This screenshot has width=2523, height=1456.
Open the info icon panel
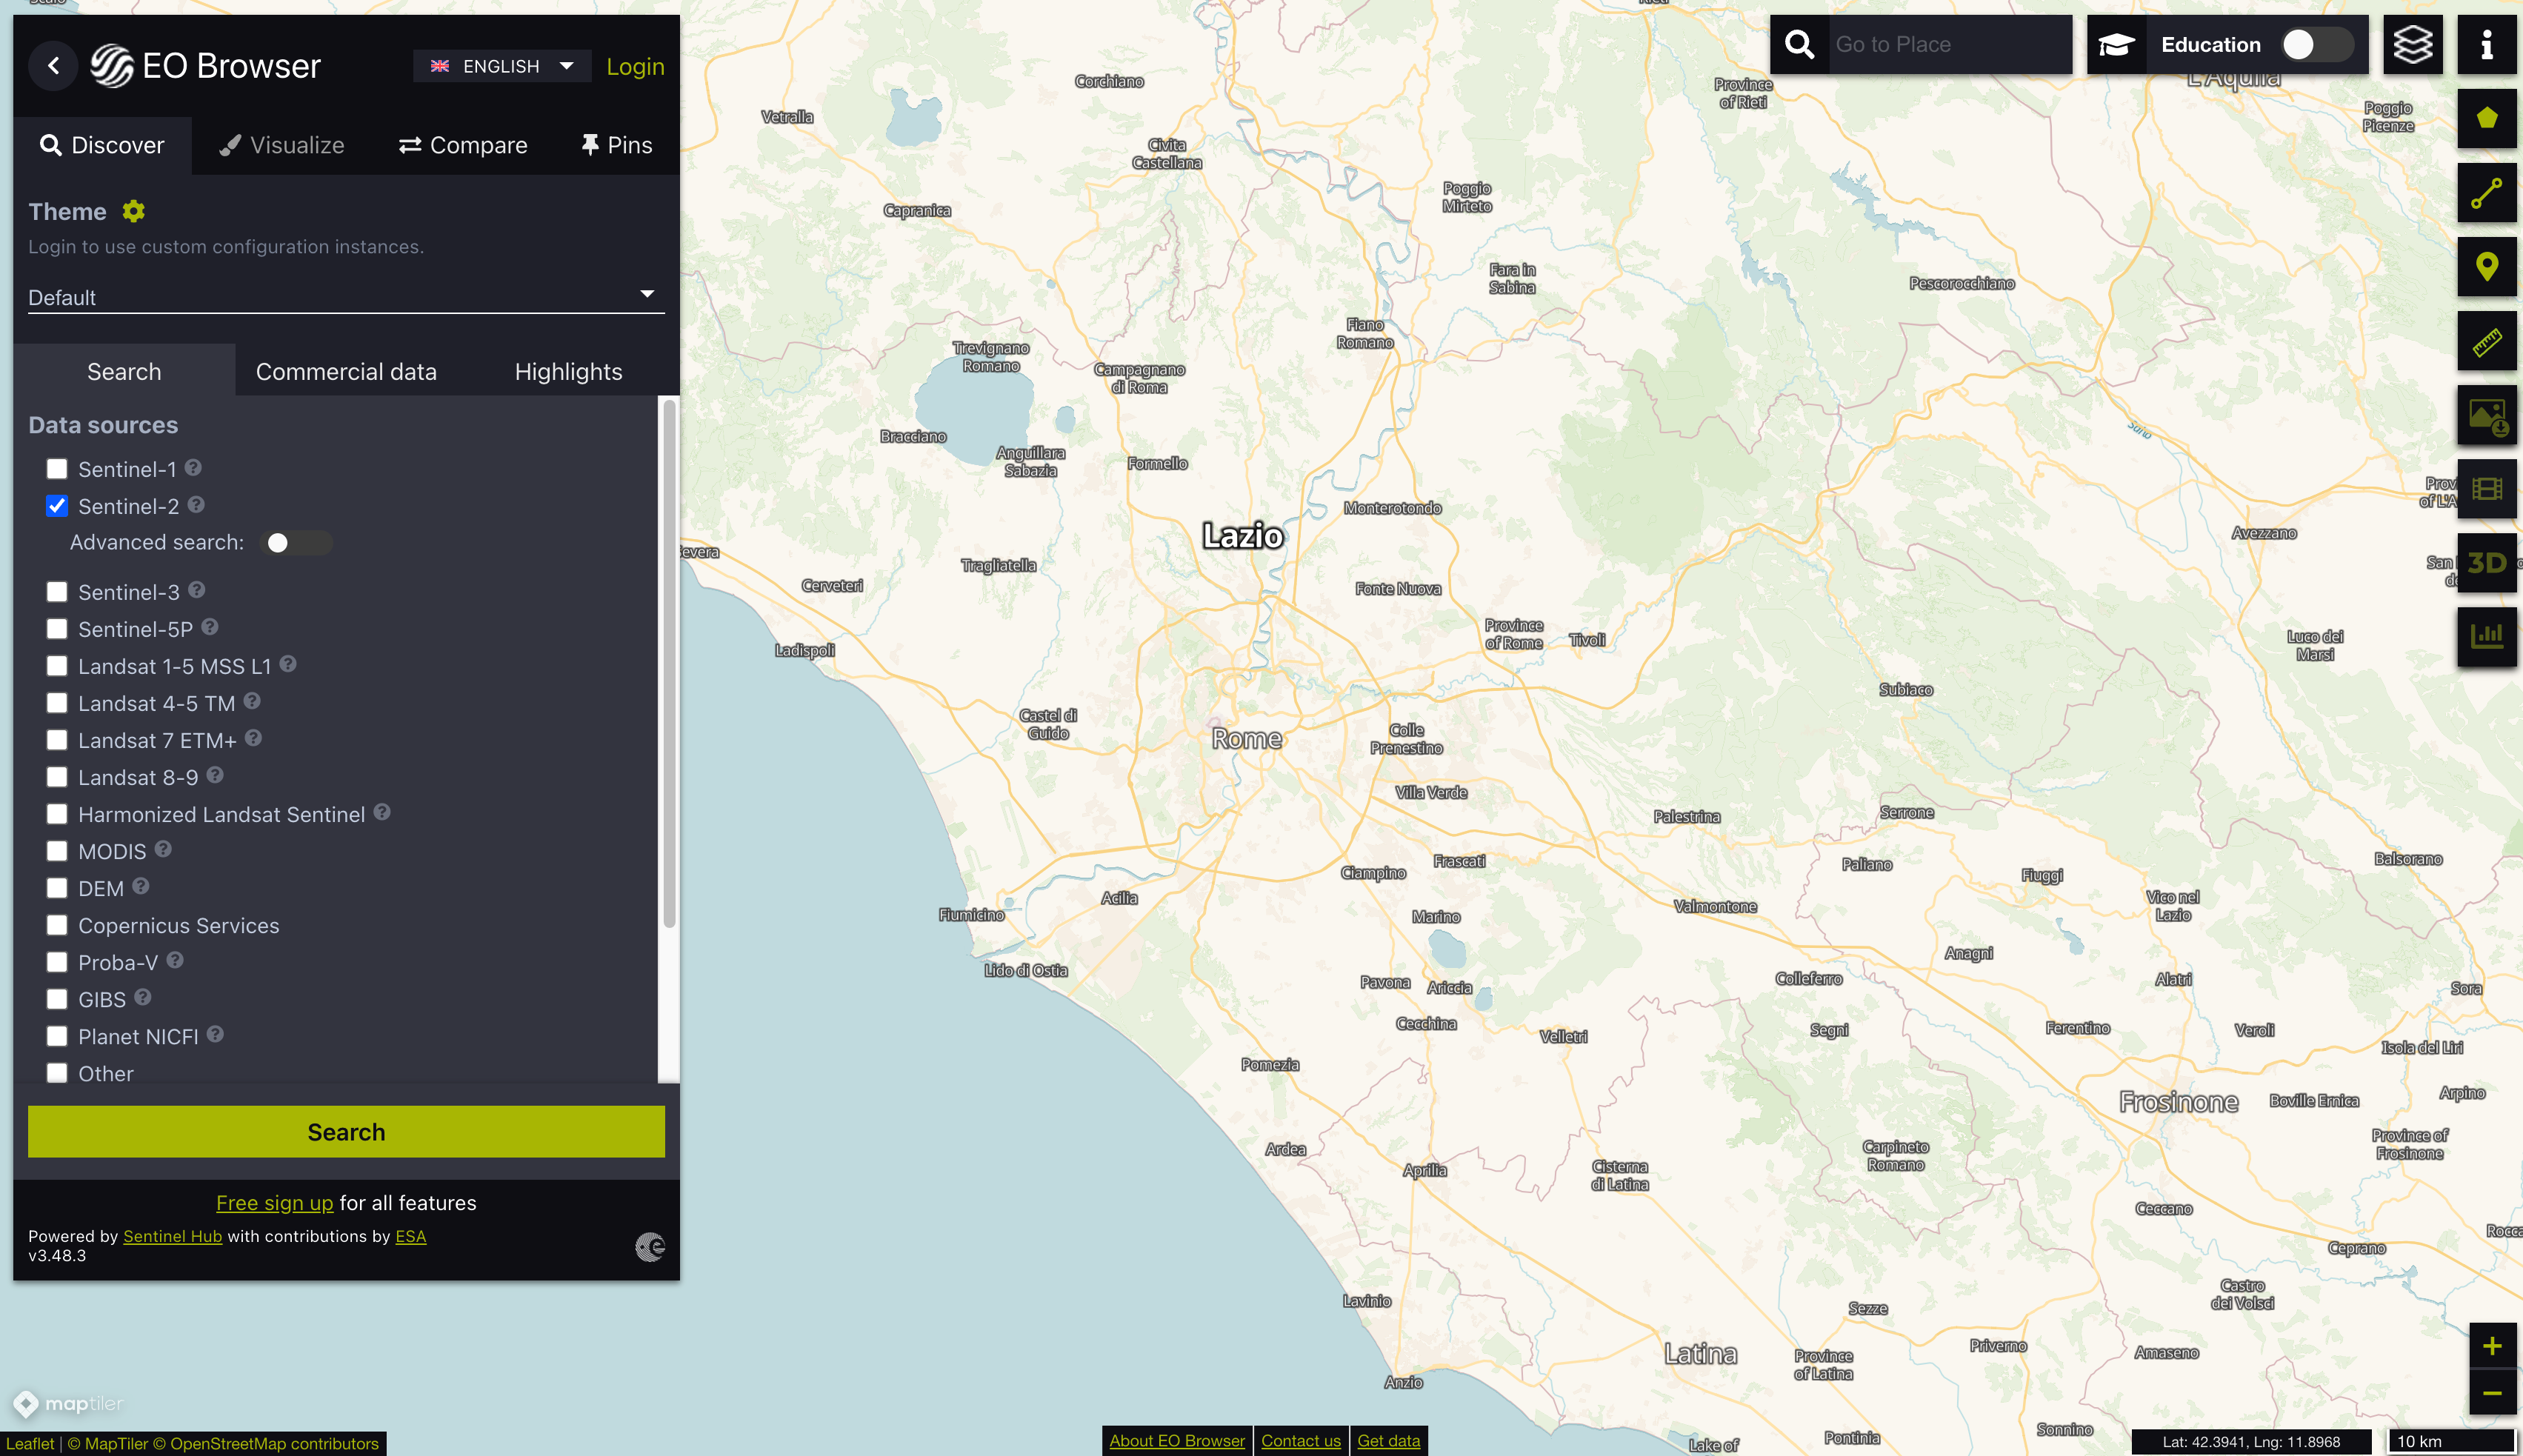pos(2486,44)
